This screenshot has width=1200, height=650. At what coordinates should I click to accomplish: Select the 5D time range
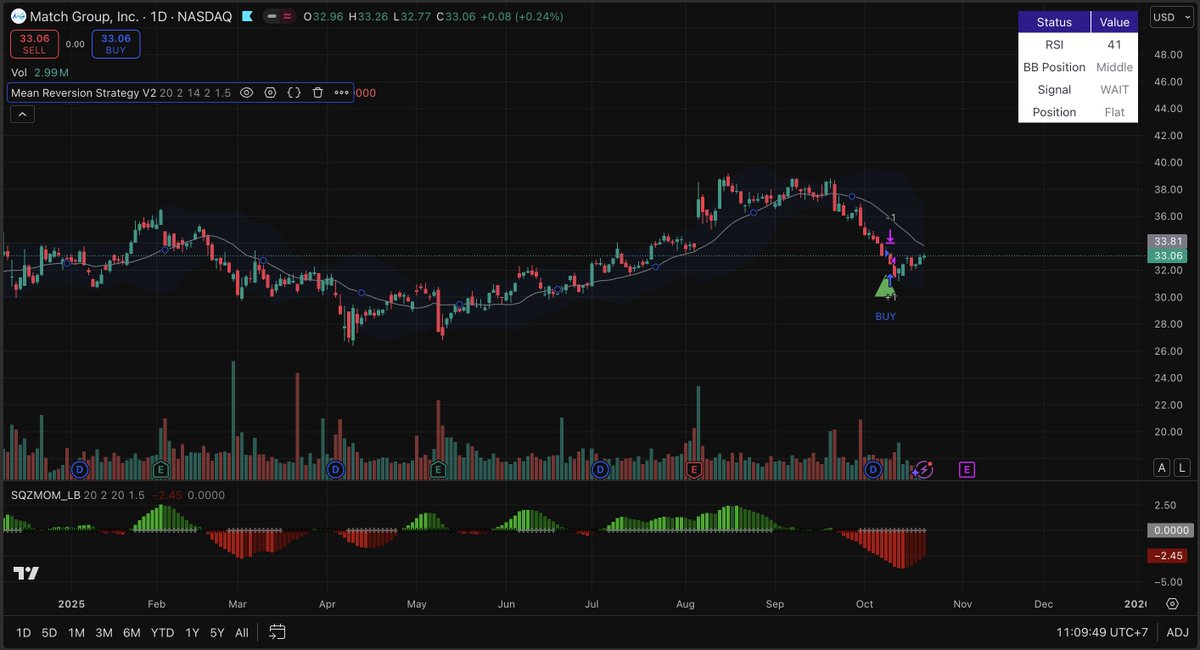pos(49,632)
